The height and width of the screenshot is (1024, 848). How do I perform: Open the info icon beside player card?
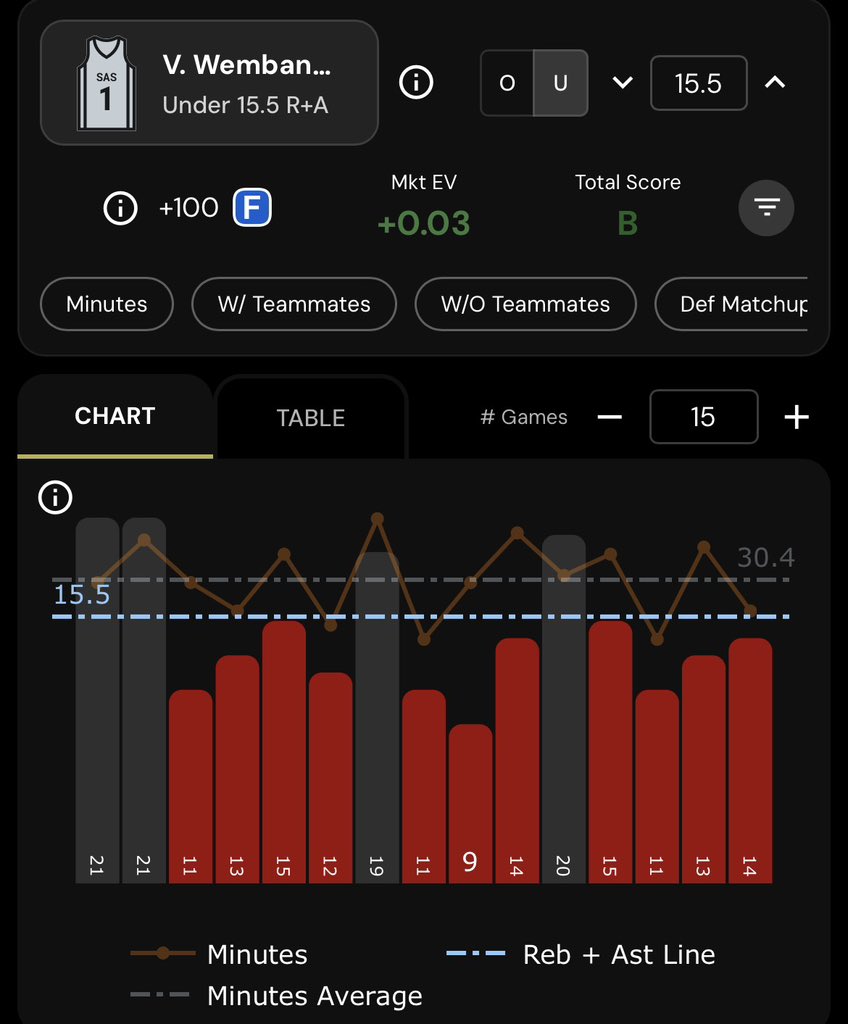tap(416, 82)
